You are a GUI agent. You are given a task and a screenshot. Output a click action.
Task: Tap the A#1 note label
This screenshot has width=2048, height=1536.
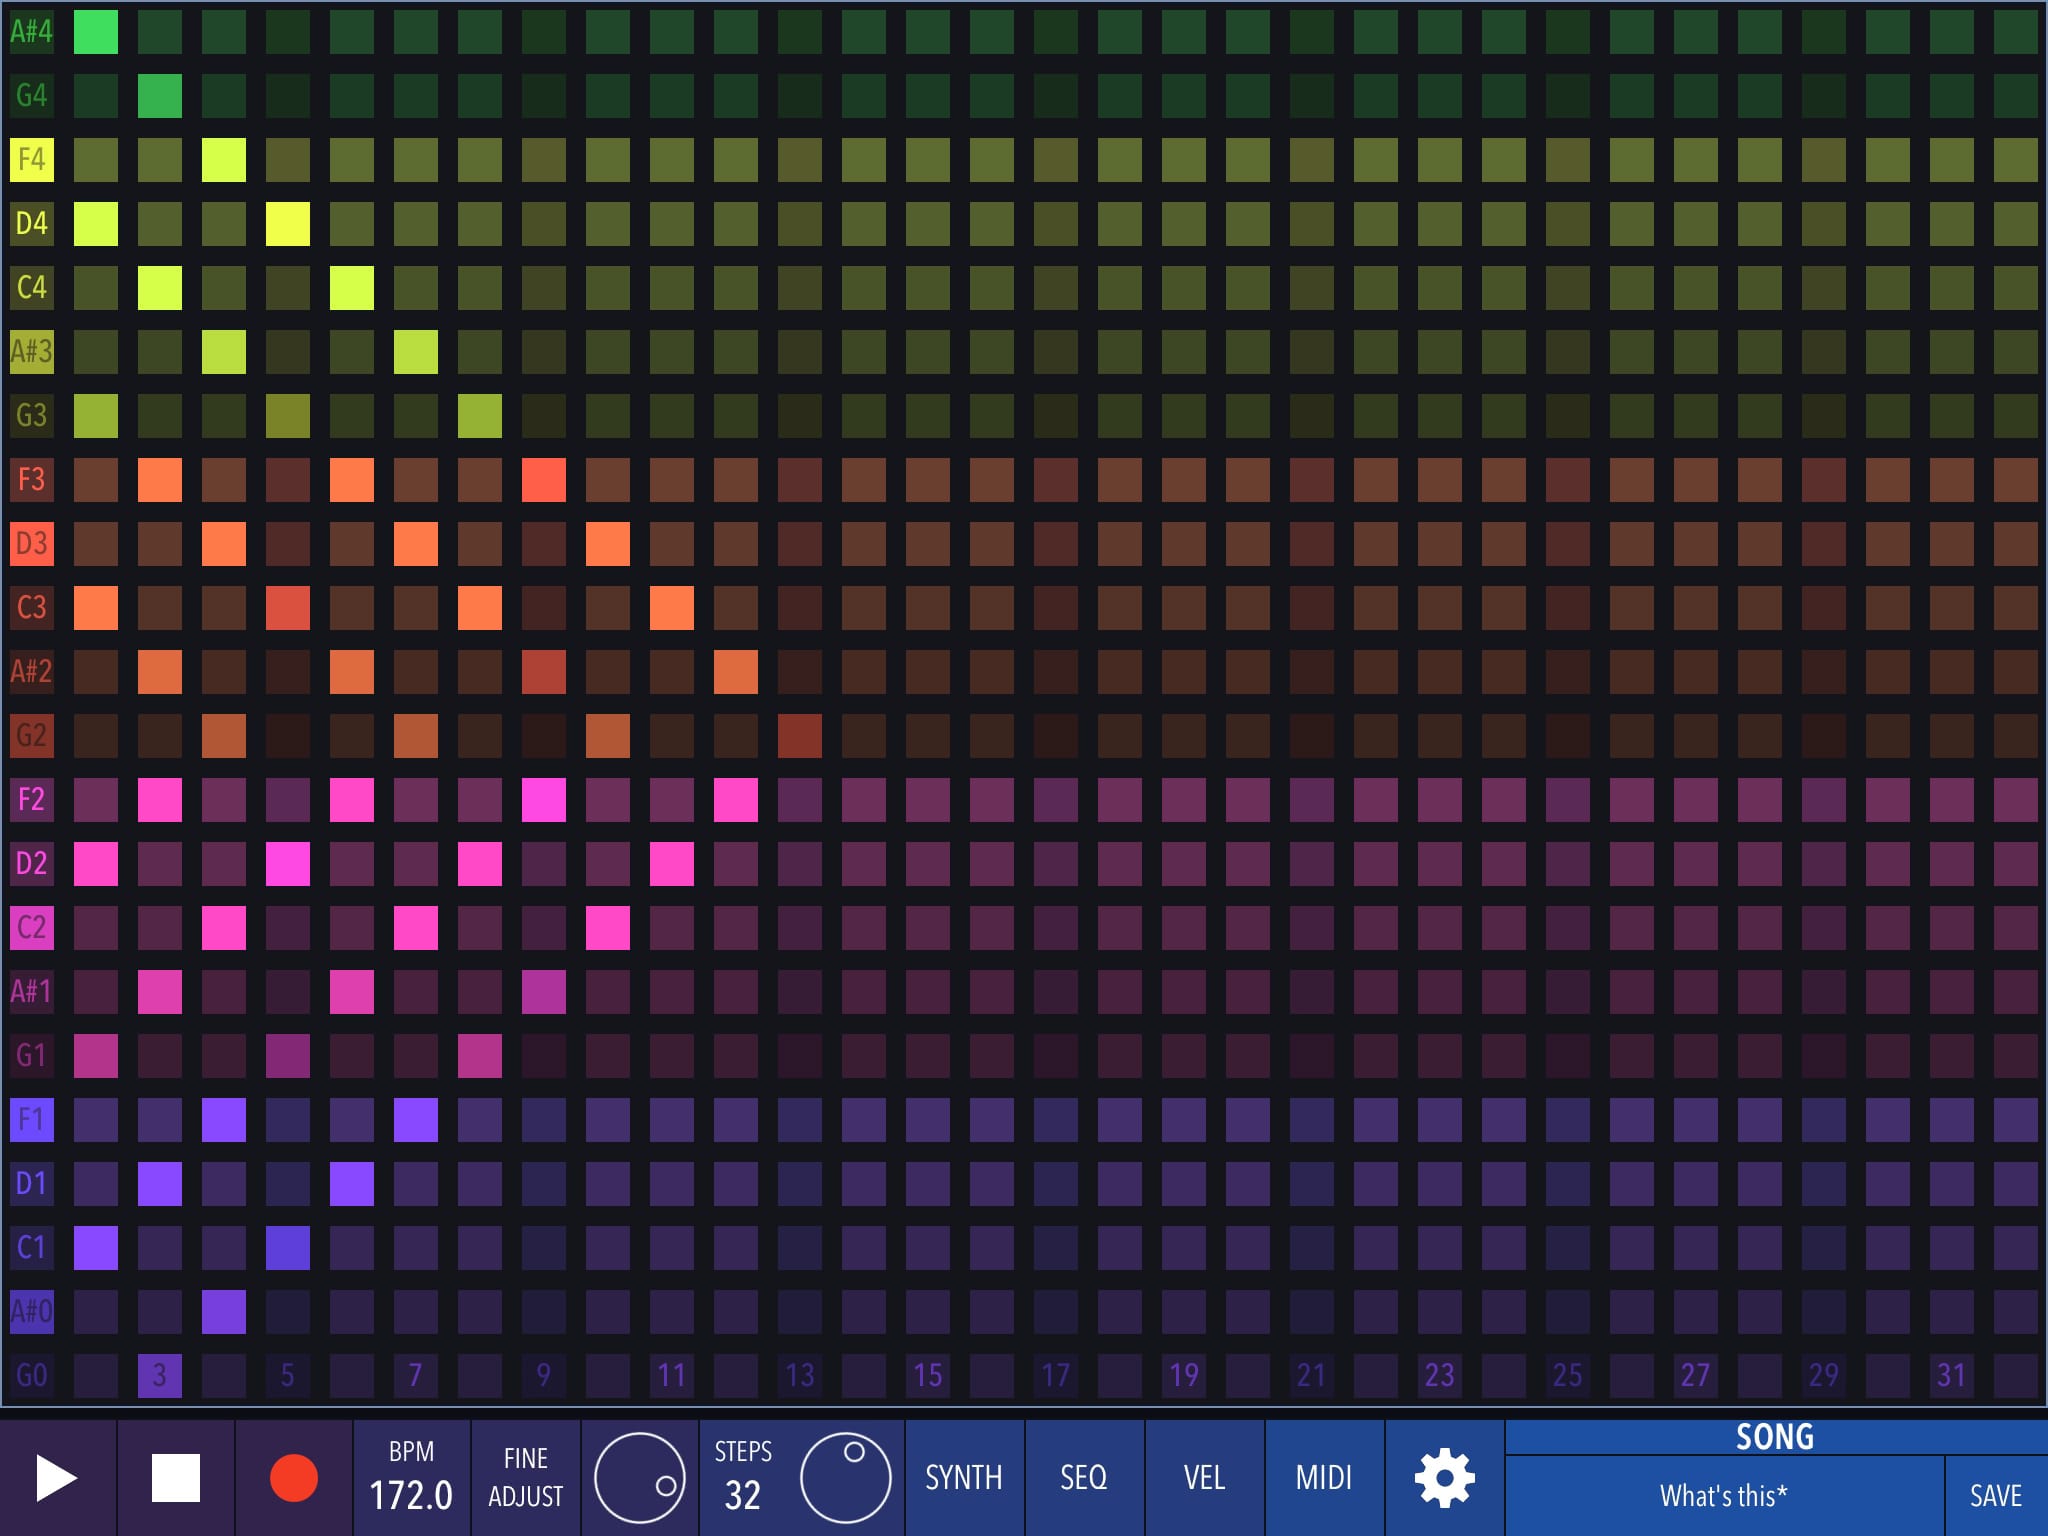(x=32, y=992)
